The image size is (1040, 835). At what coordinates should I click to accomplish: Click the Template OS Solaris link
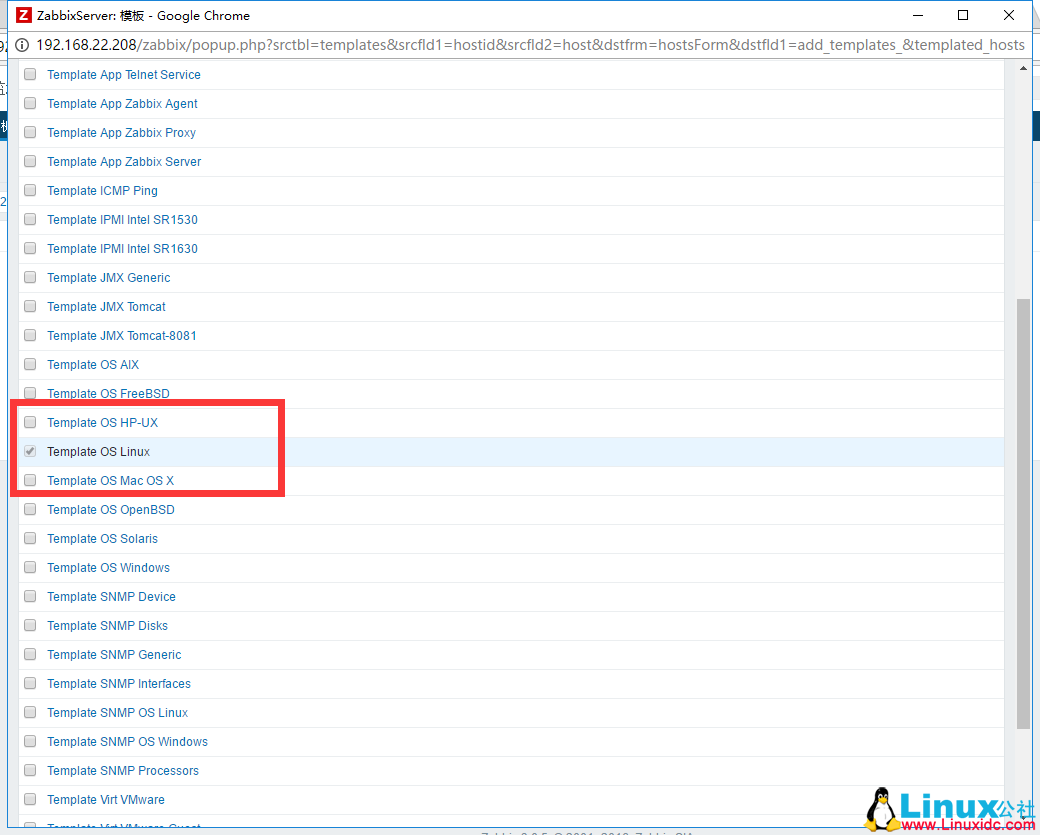[x=102, y=539]
